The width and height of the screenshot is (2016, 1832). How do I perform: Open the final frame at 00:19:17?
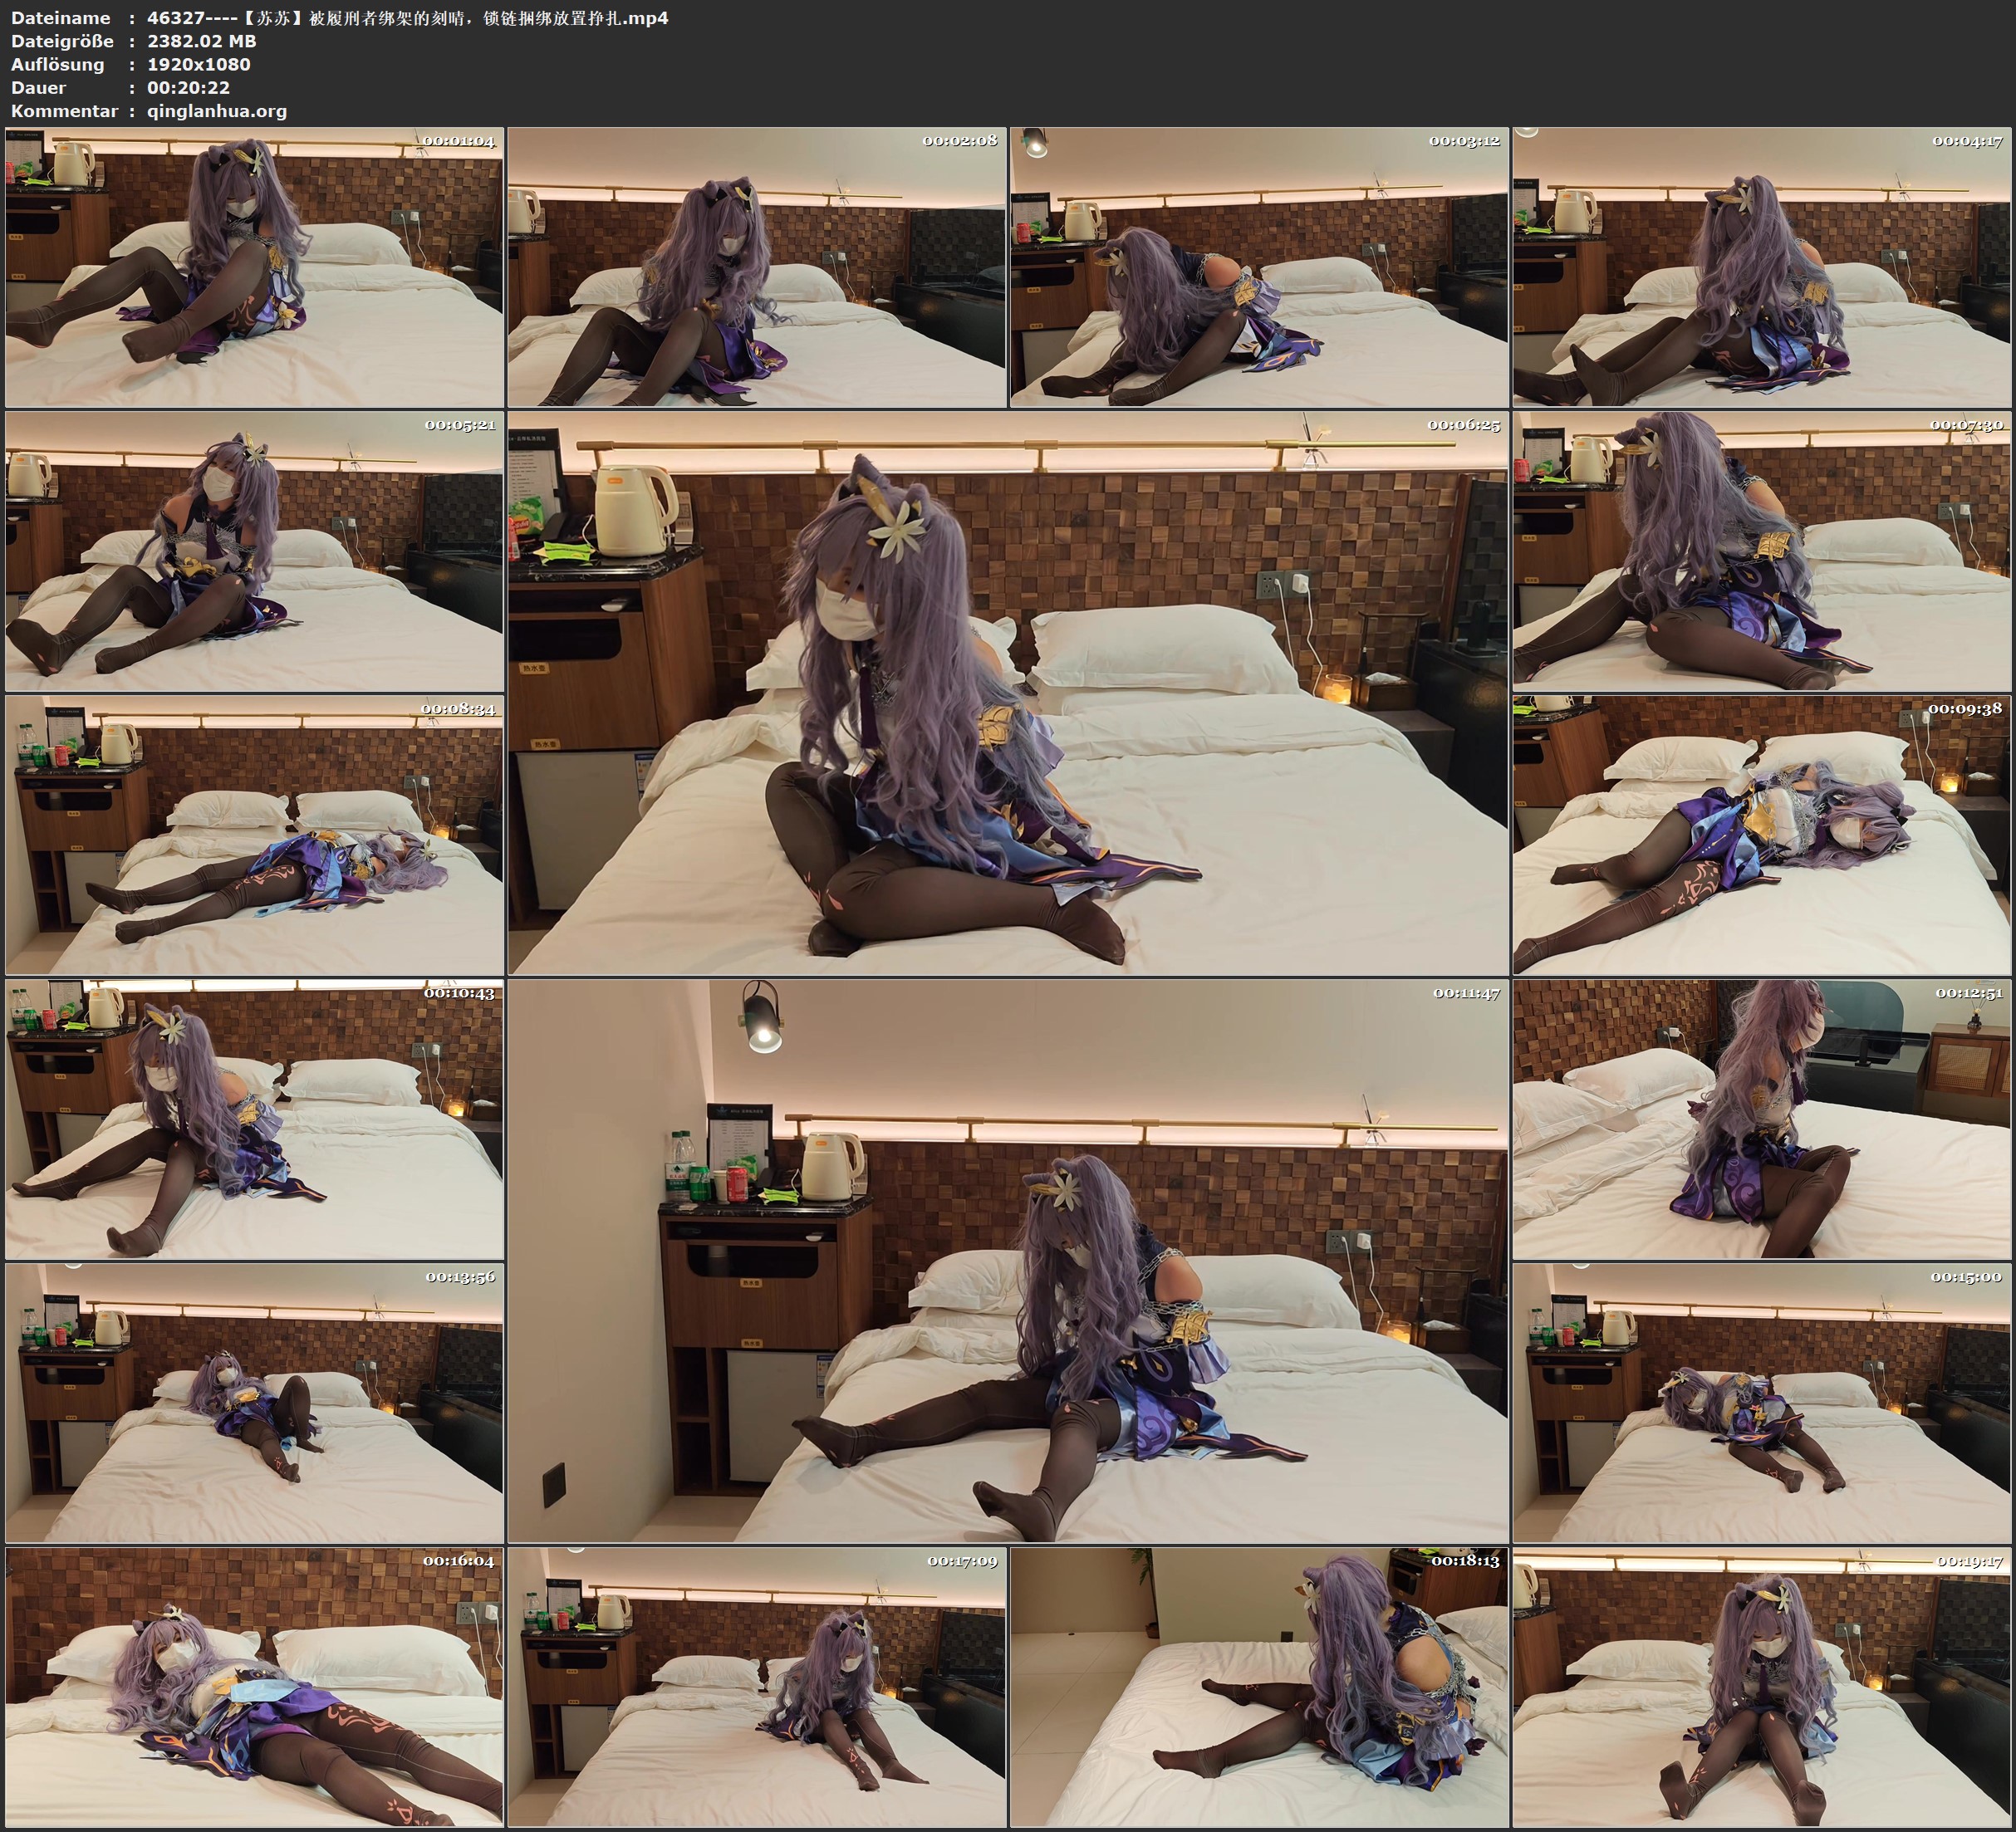tap(1762, 1687)
